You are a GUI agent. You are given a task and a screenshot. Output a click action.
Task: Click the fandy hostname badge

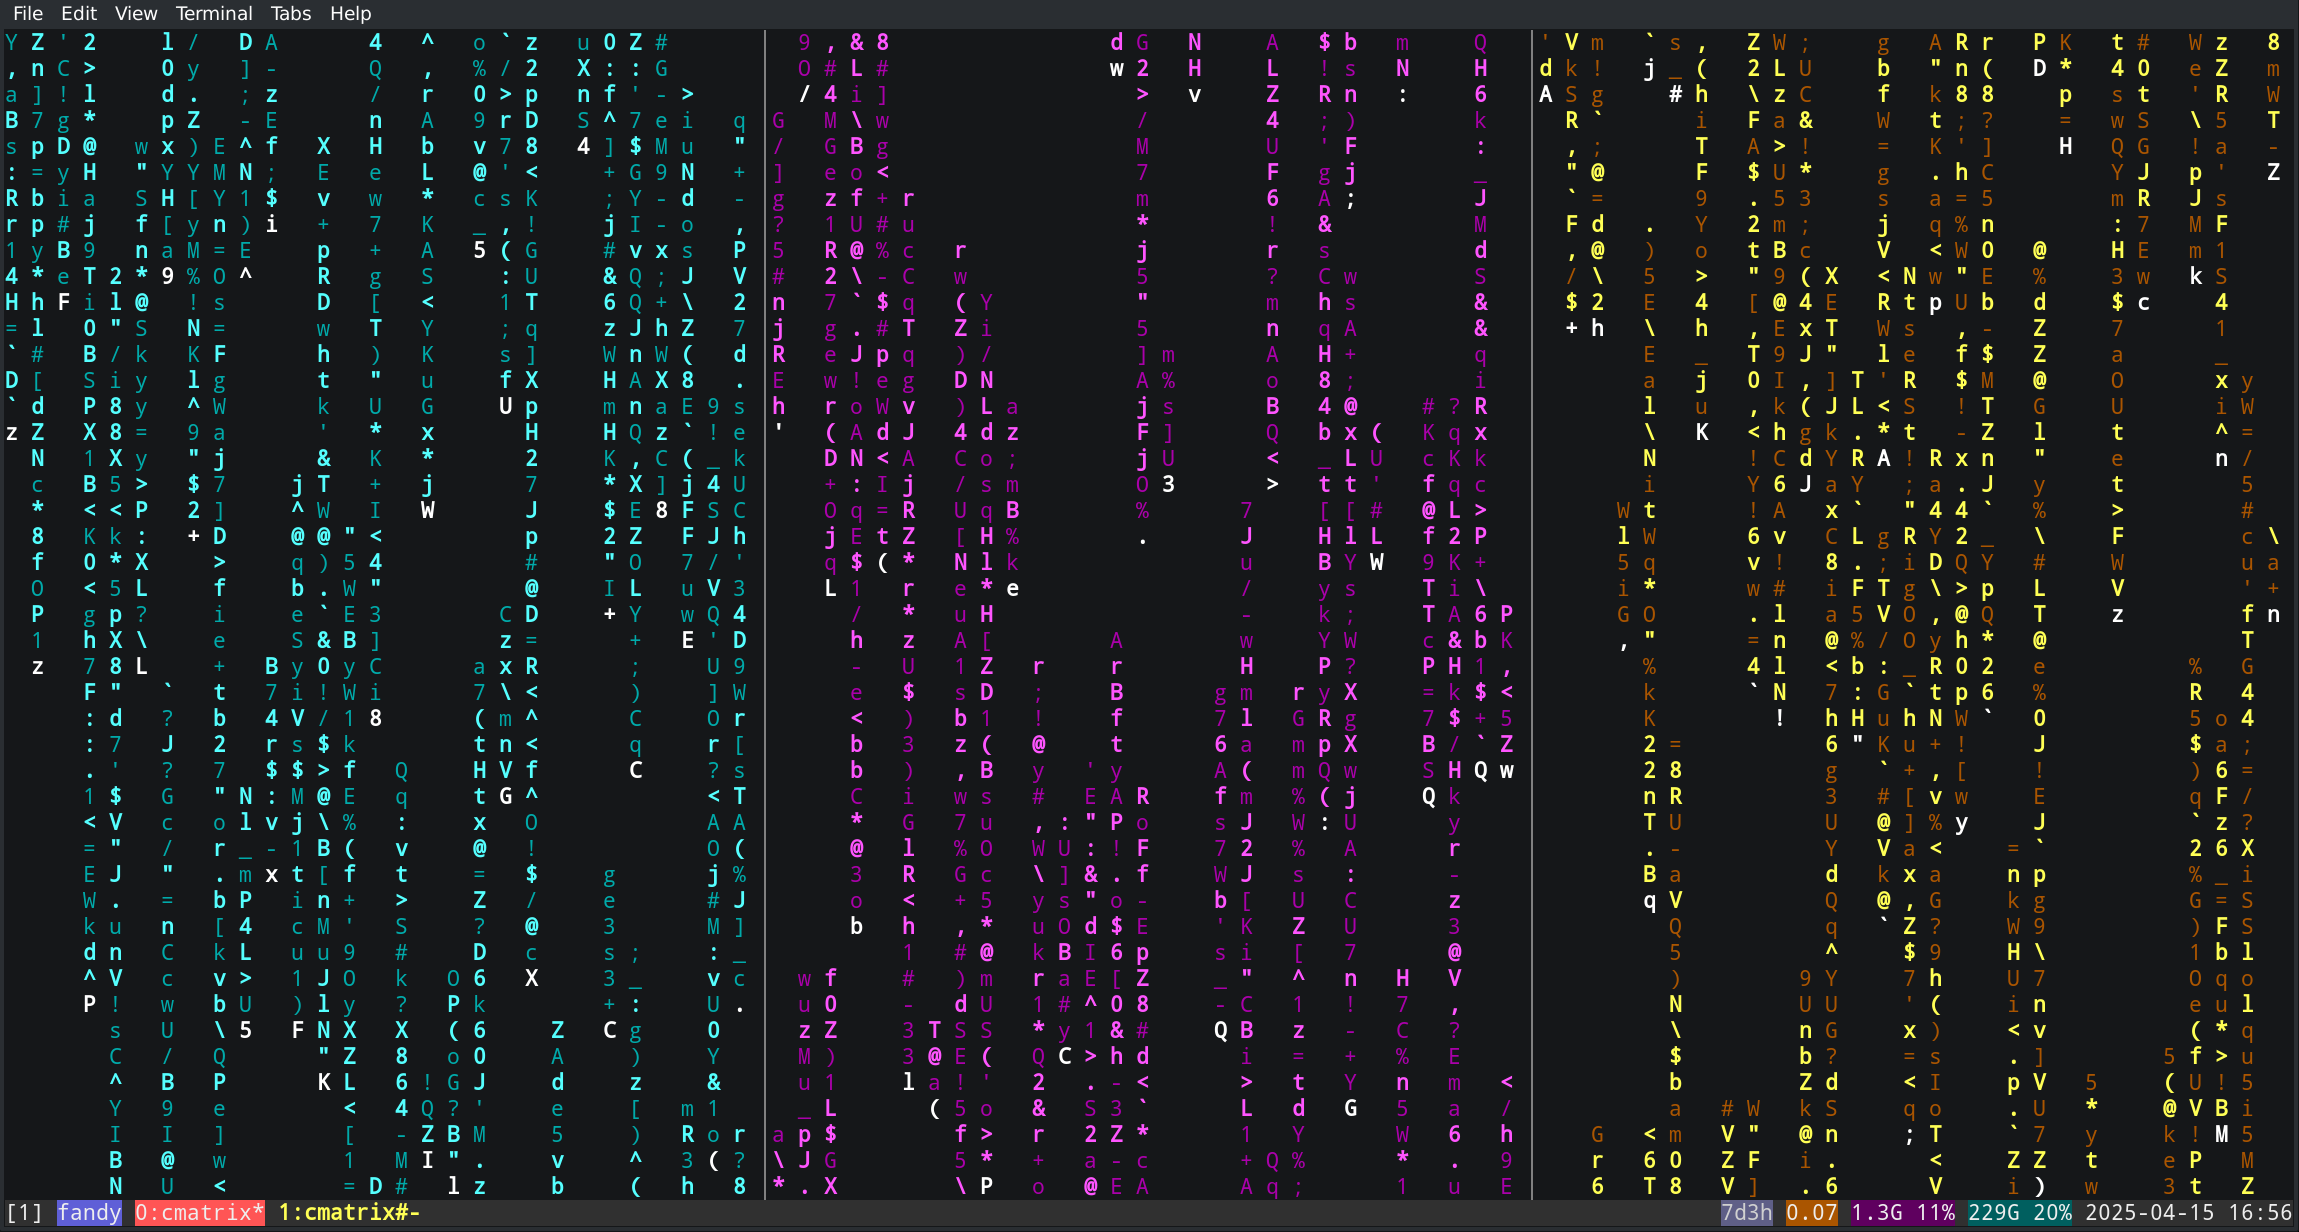click(x=89, y=1213)
